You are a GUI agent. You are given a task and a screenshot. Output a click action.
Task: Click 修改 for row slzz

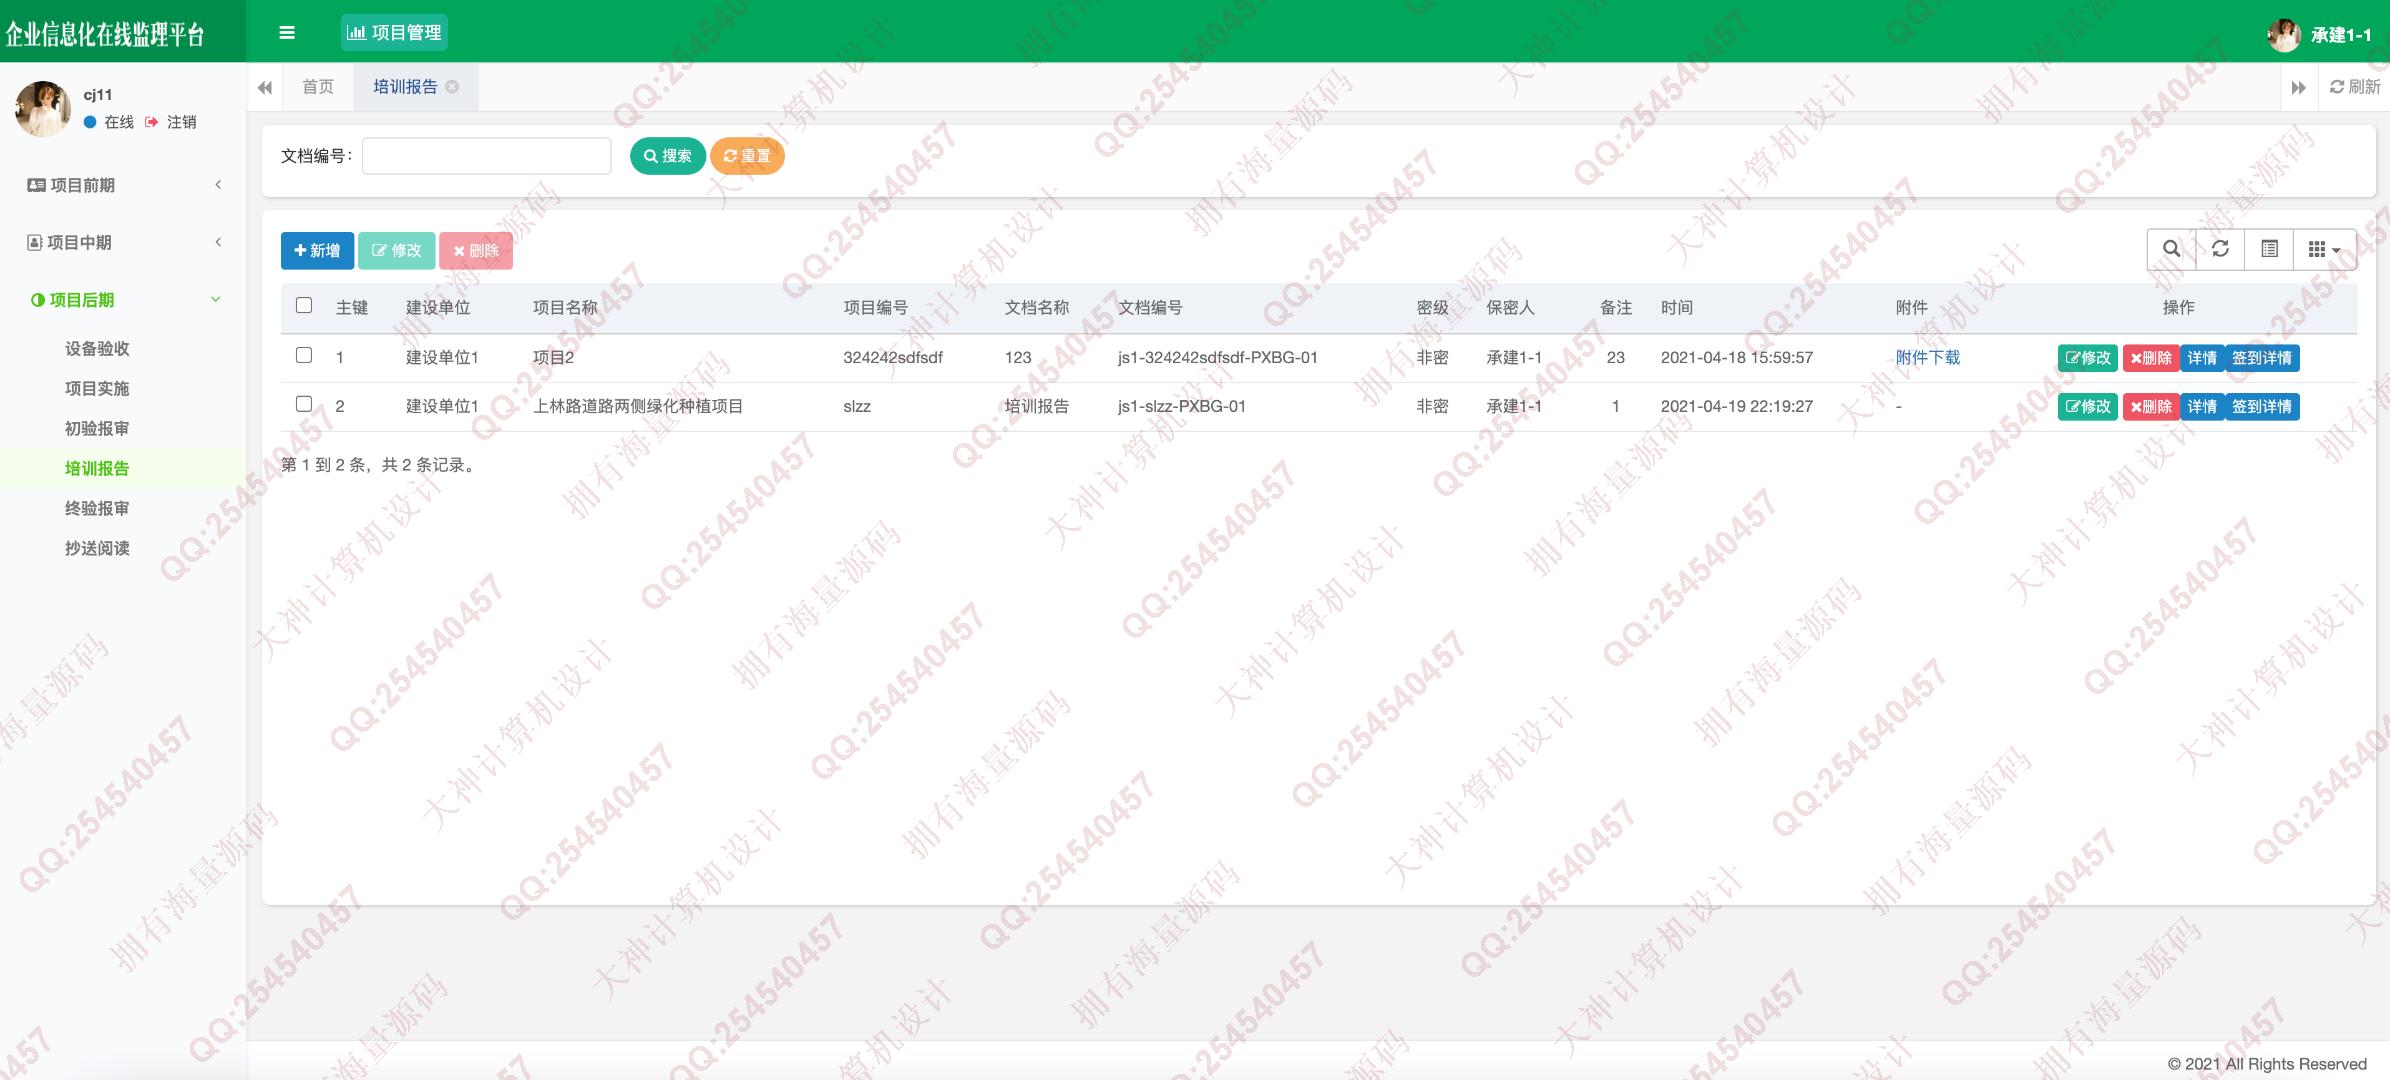pos(2088,407)
